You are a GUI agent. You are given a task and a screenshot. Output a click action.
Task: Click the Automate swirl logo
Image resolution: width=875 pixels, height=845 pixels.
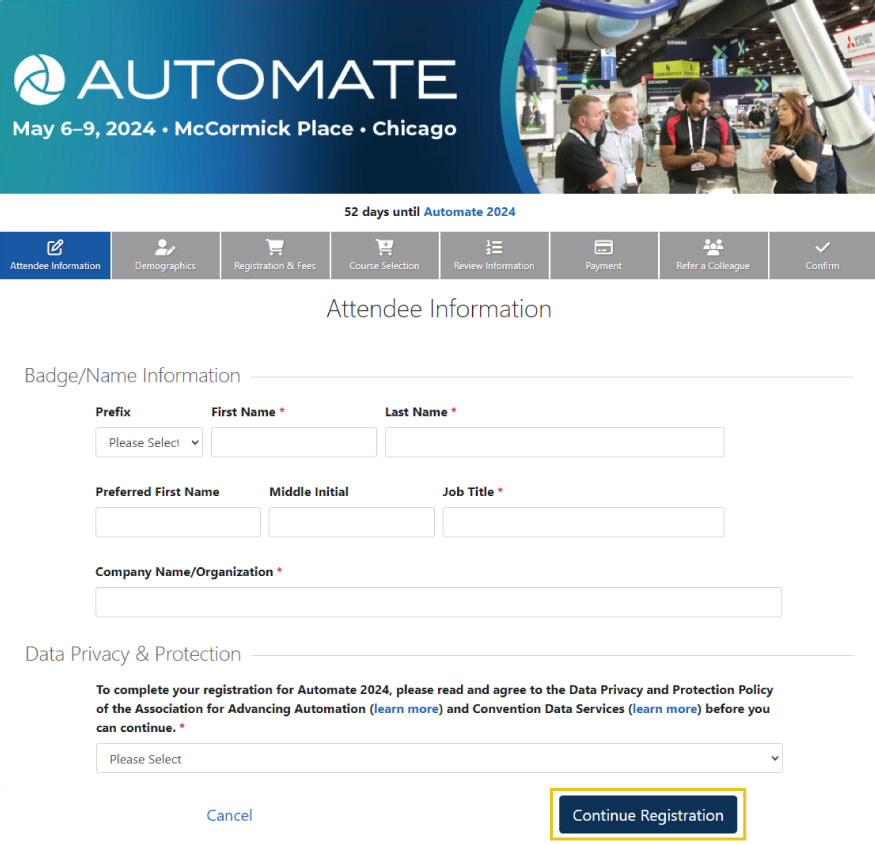pos(39,80)
